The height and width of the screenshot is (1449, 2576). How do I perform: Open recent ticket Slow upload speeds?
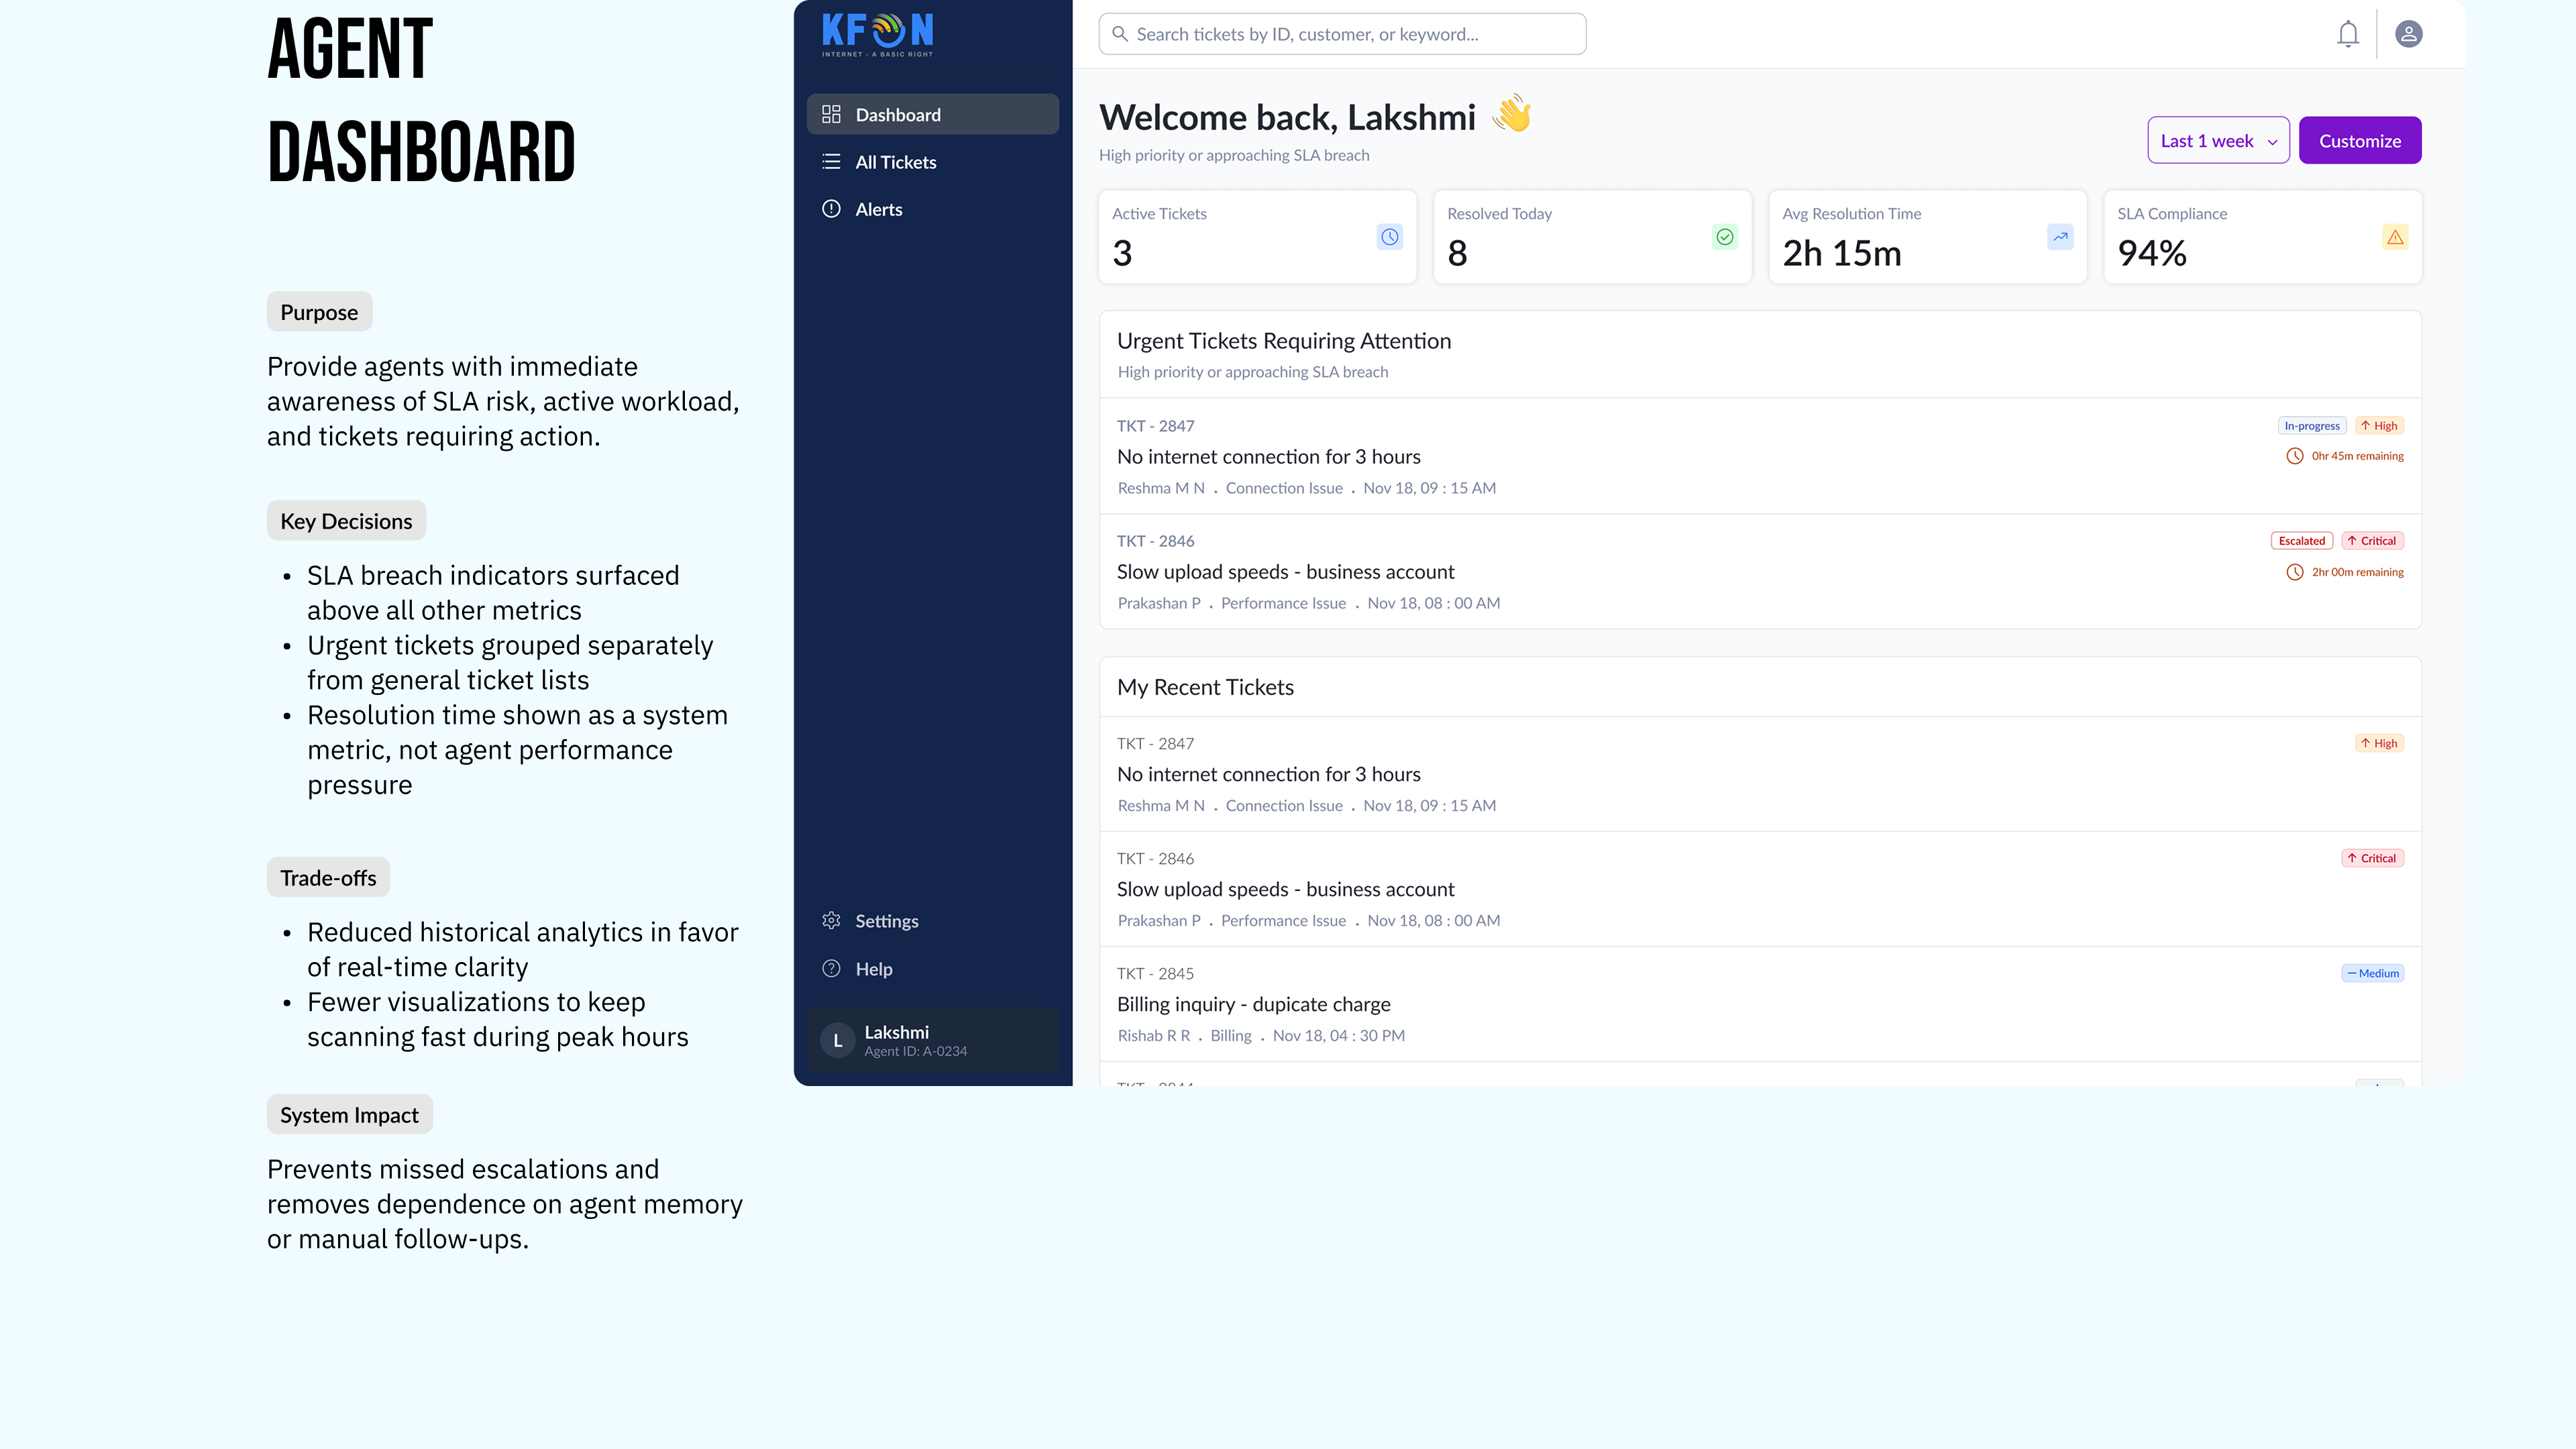pos(1760,889)
